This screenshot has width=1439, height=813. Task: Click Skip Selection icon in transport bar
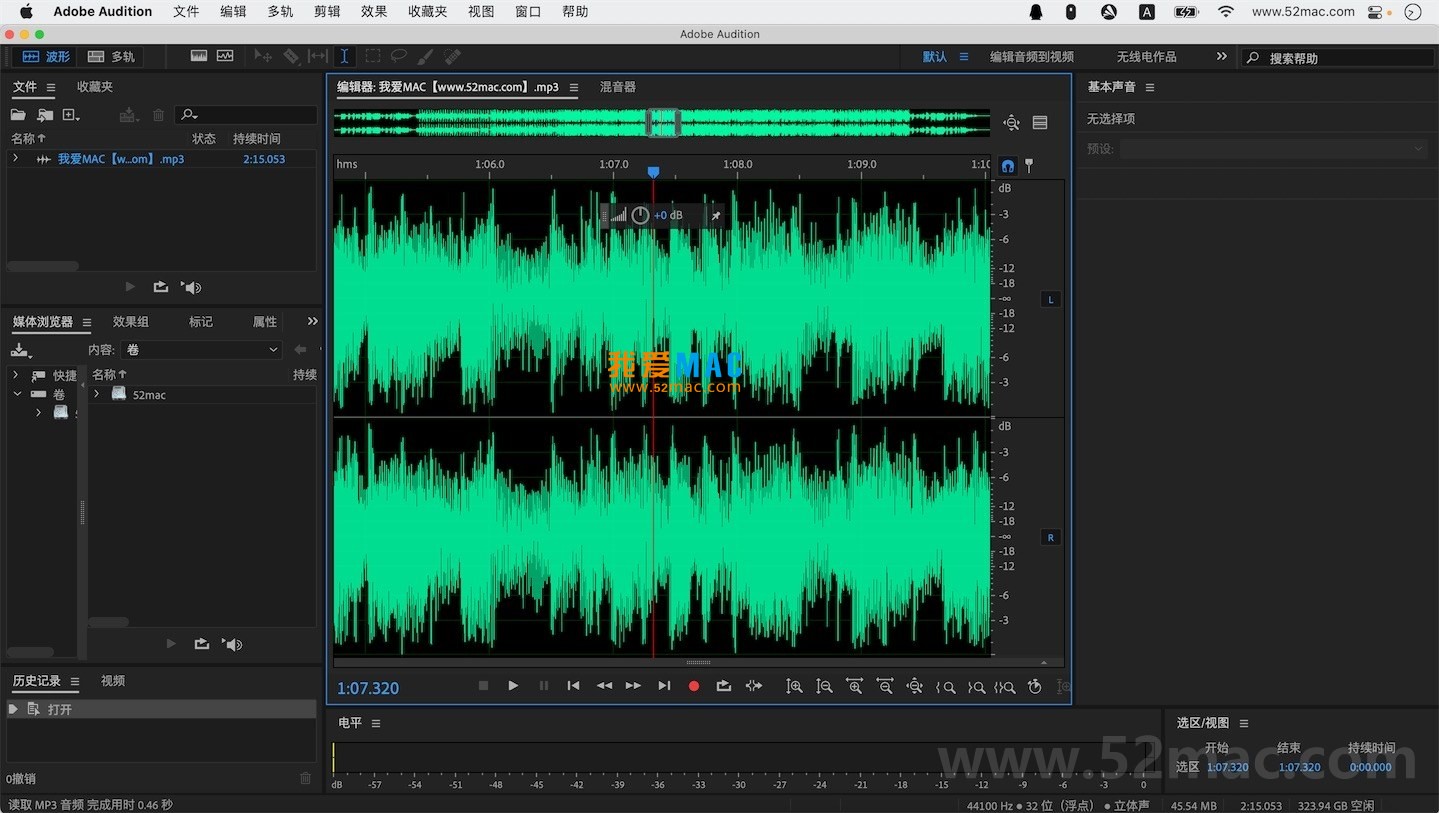754,686
